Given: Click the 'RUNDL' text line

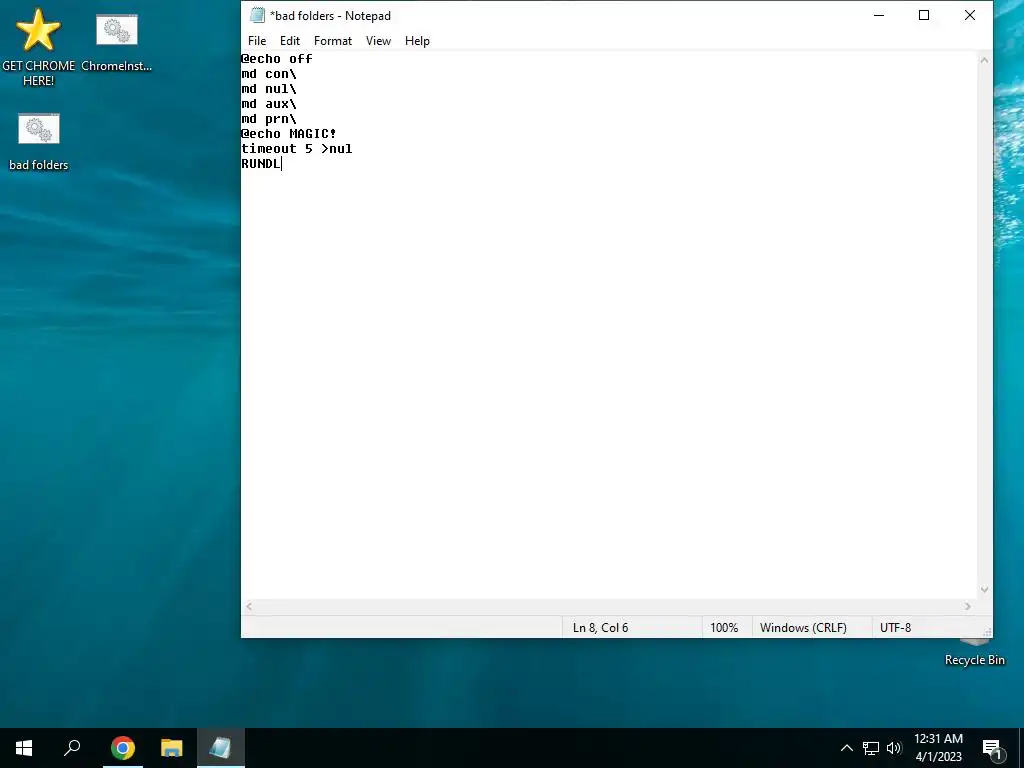Looking at the screenshot, I should pyautogui.click(x=261, y=164).
